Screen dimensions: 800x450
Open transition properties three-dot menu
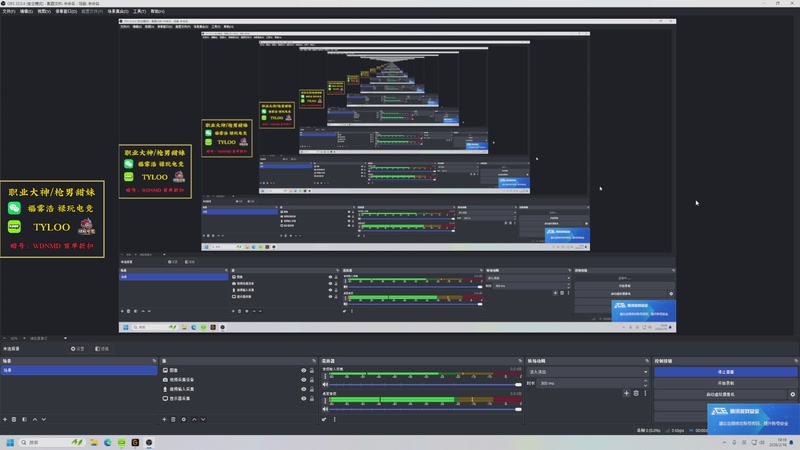pos(645,393)
